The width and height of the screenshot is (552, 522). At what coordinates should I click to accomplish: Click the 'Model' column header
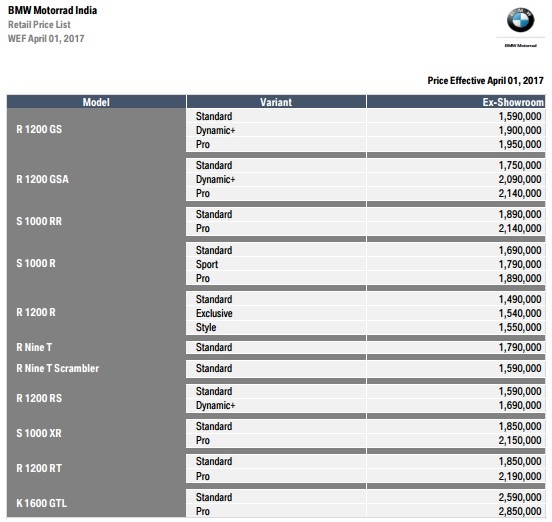point(96,102)
